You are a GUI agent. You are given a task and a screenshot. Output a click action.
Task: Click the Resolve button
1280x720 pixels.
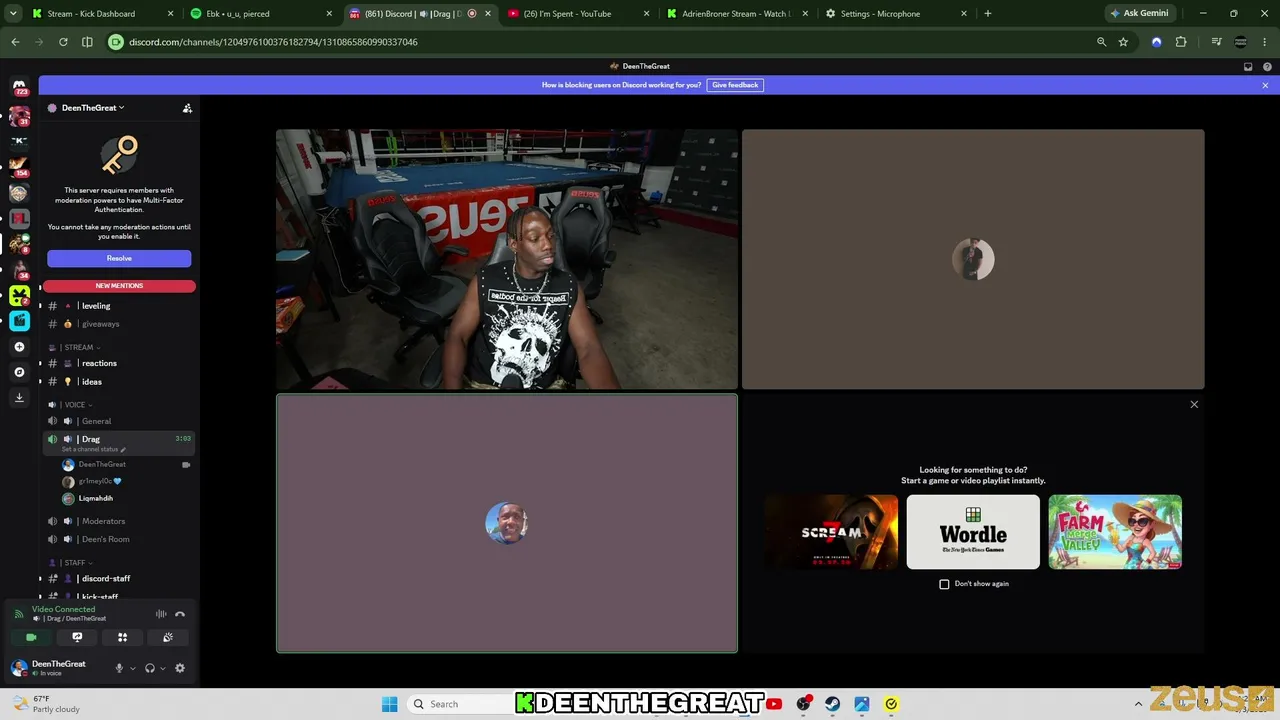coord(119,258)
